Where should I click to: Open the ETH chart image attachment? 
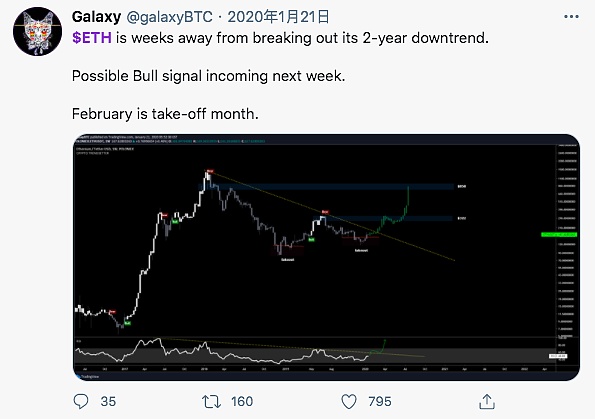click(326, 257)
